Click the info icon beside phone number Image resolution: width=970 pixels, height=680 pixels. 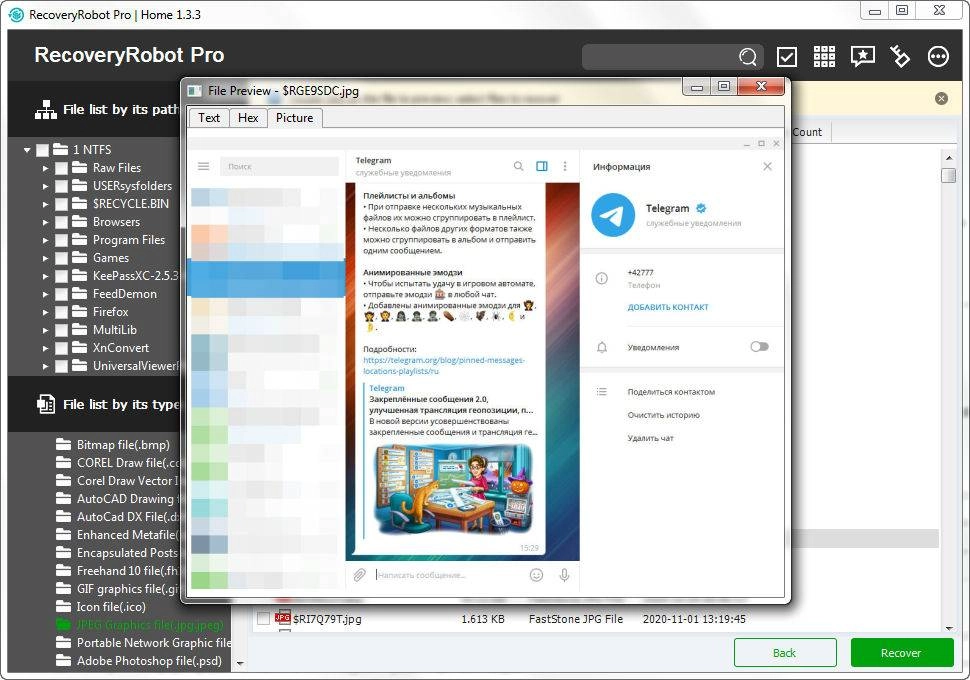601,278
